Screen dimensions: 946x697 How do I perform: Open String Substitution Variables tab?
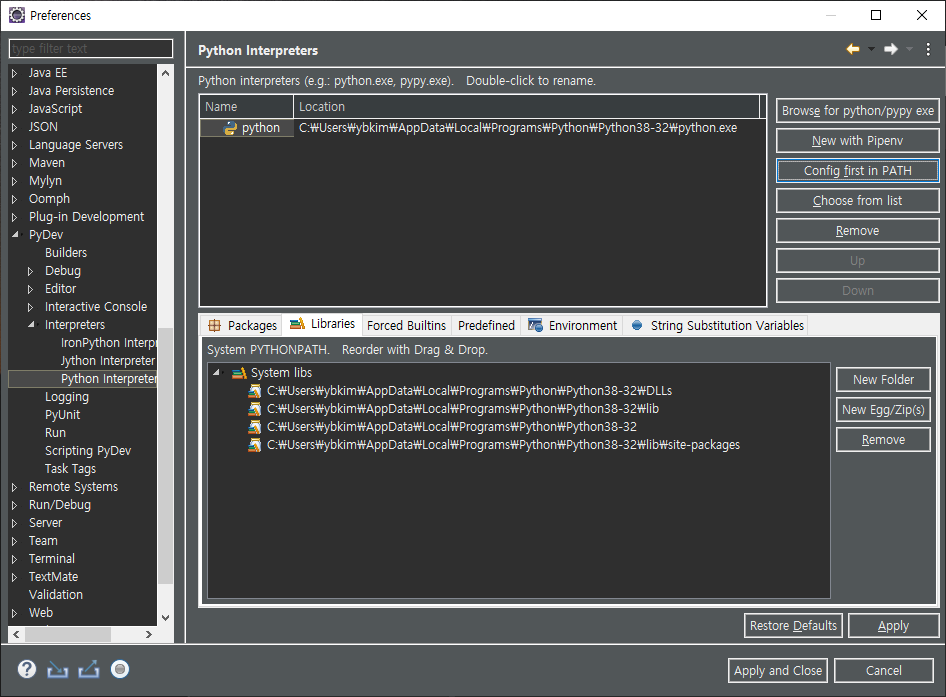(x=717, y=326)
